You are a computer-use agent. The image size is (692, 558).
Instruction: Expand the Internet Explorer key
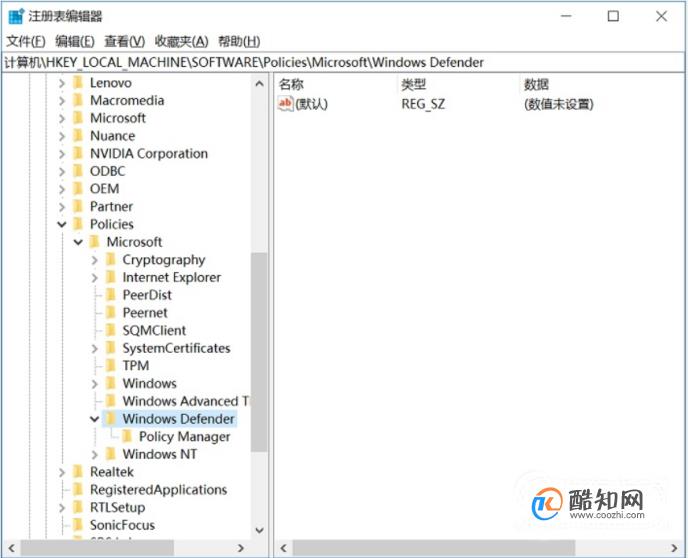94,278
